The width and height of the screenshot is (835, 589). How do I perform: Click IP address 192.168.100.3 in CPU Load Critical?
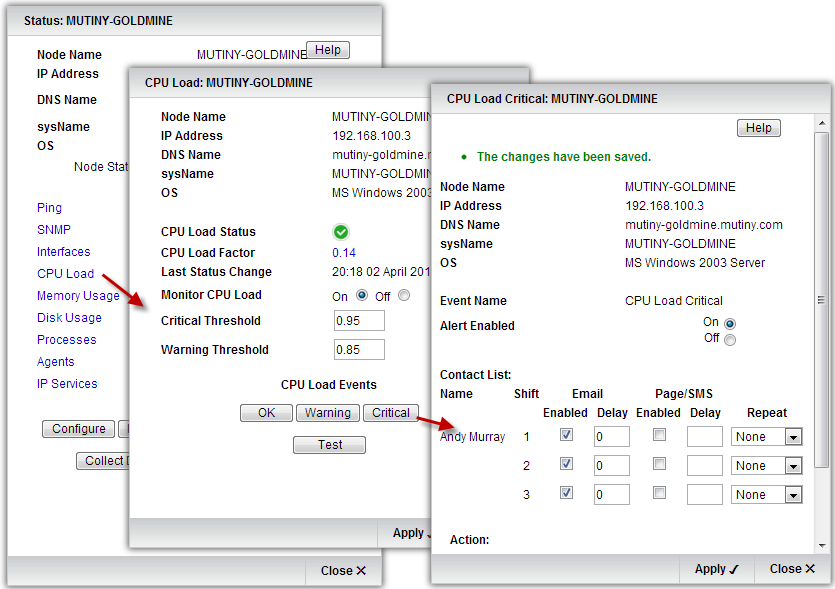point(665,206)
